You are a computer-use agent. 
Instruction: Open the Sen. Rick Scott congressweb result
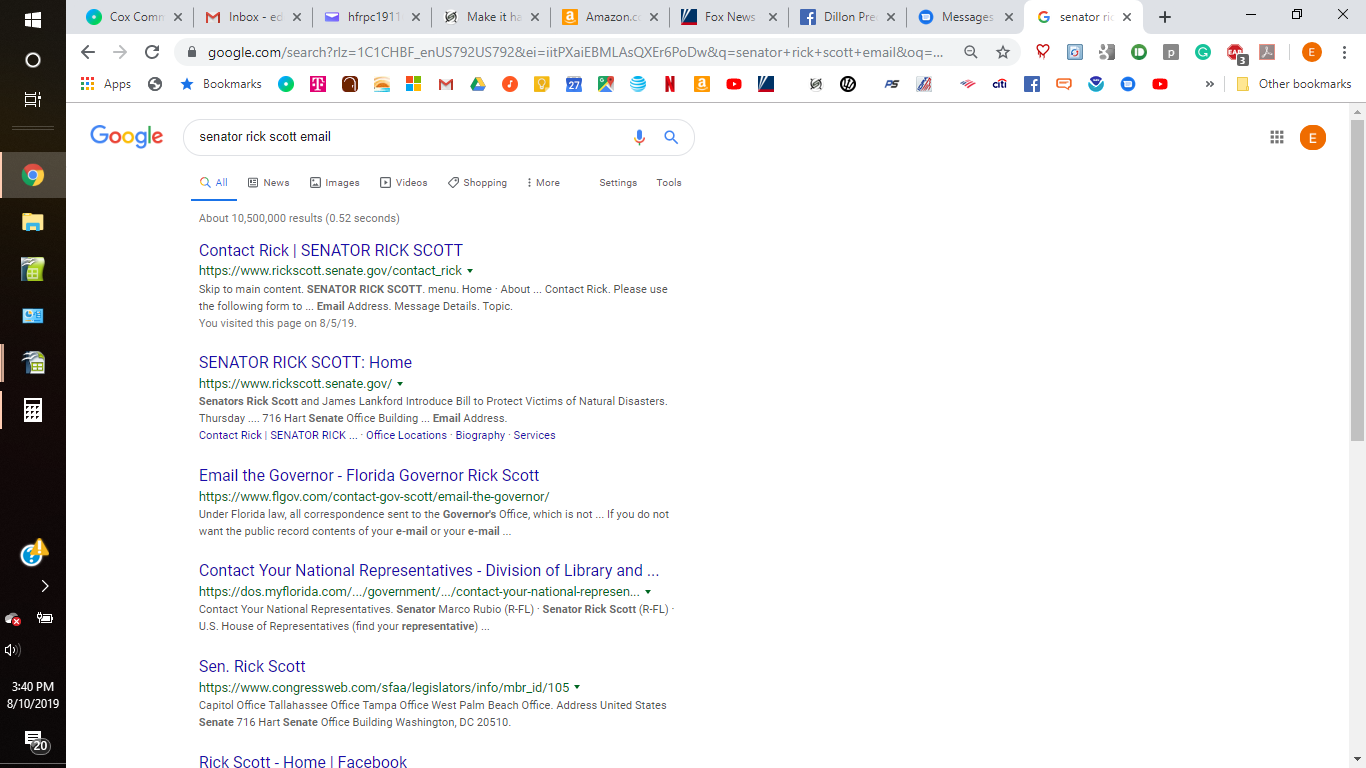point(252,666)
